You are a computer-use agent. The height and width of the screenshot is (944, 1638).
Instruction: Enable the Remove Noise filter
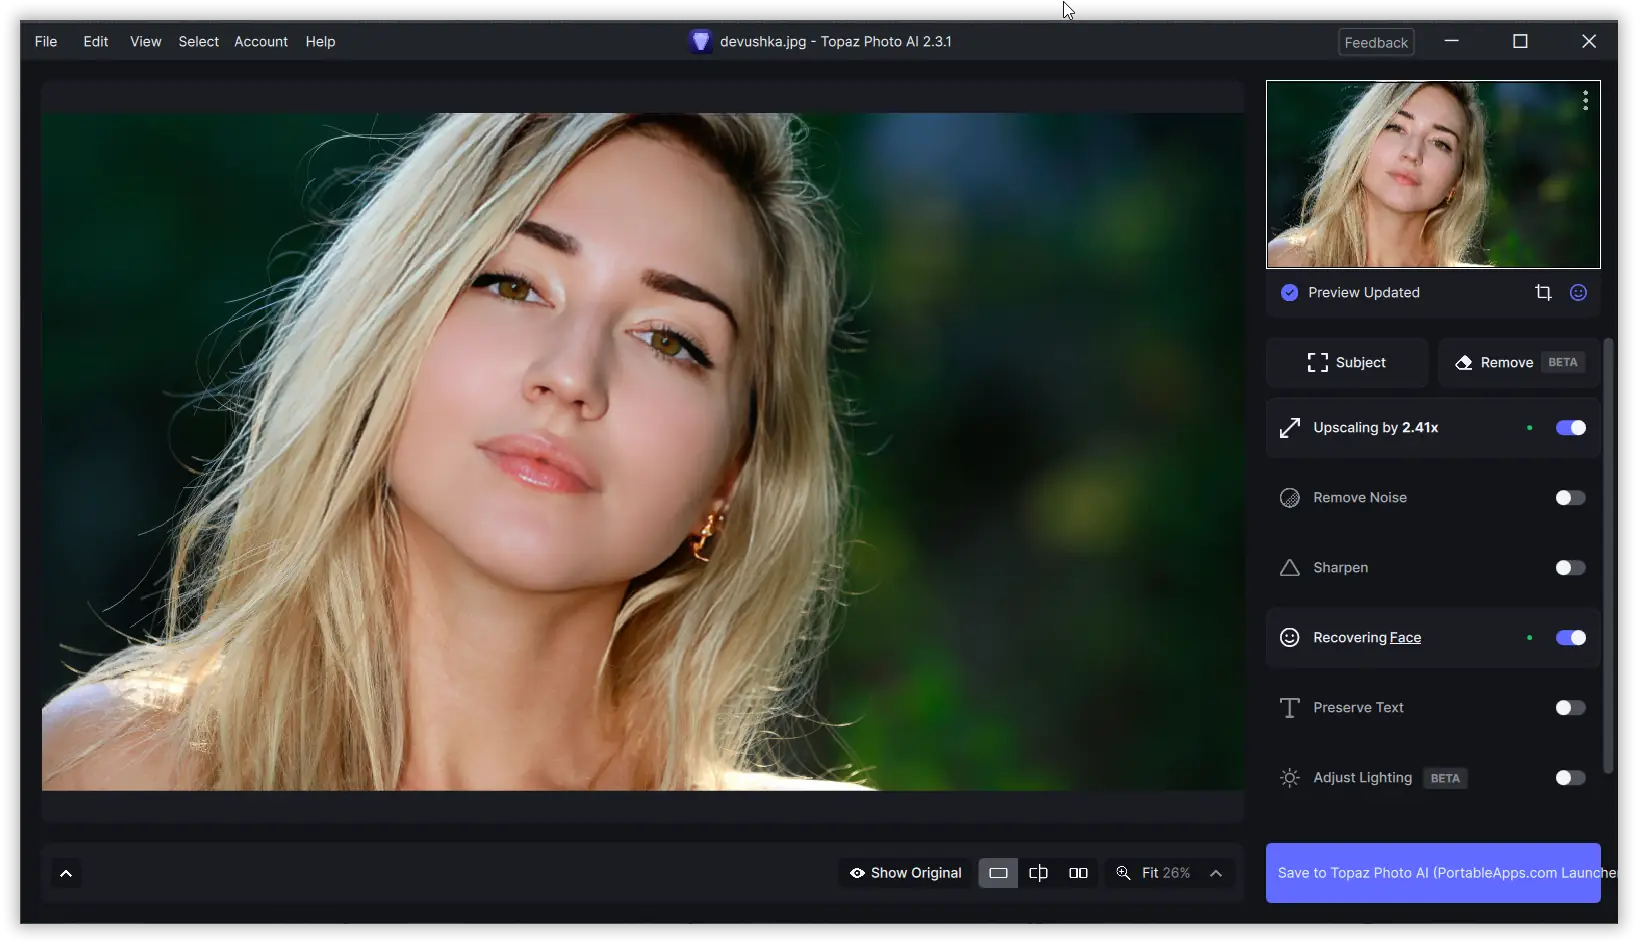coord(1569,497)
